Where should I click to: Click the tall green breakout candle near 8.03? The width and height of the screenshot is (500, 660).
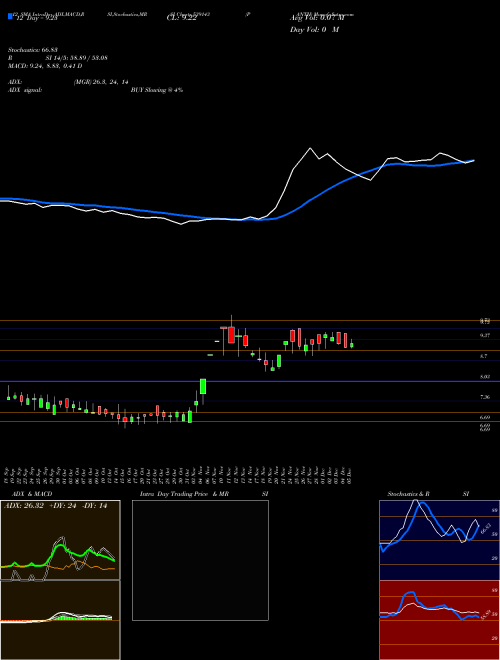(x=203, y=386)
